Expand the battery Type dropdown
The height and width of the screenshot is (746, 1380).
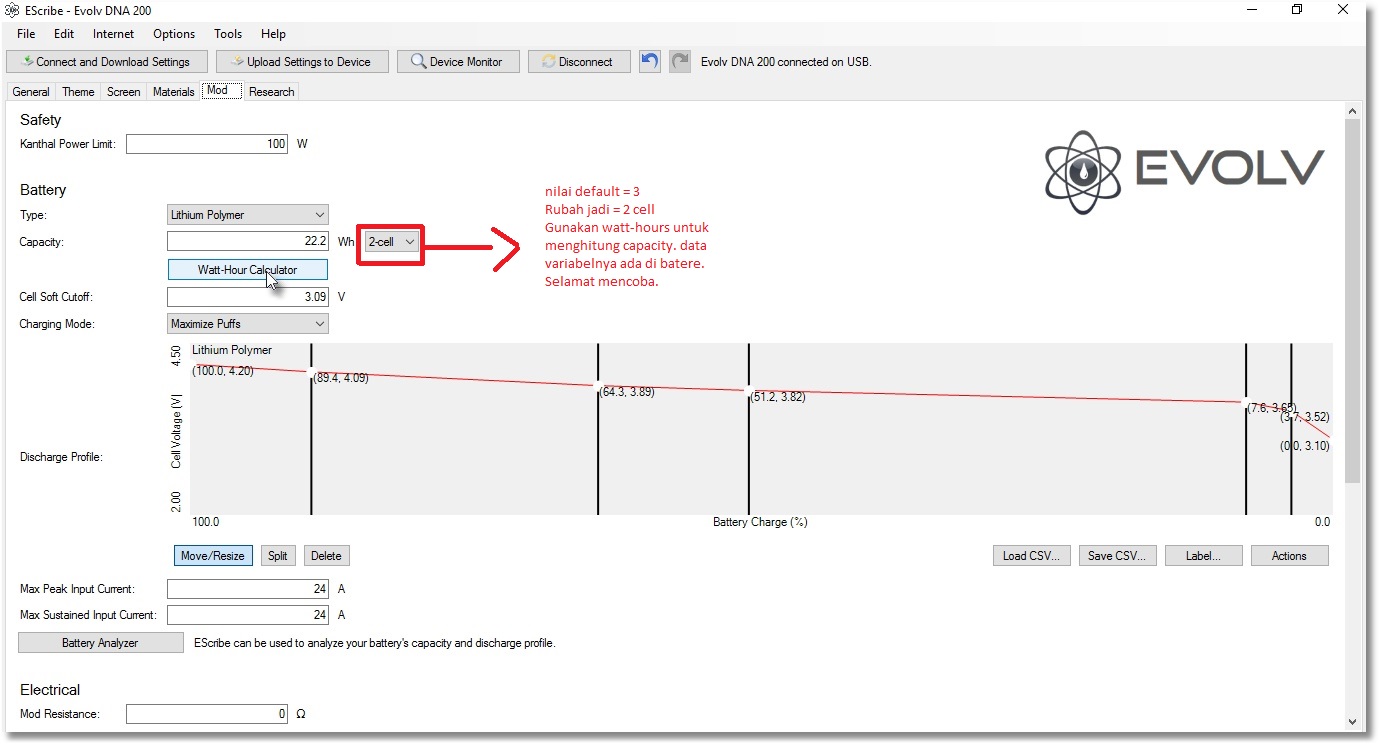pos(247,215)
